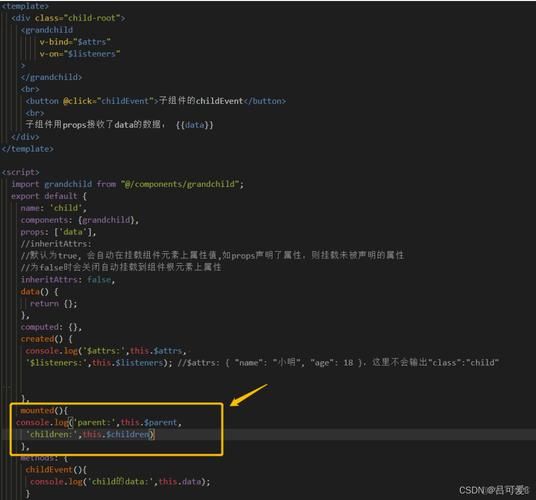Click the div class="child-root" line
Viewport: 536px width, 500px height.
click(x=68, y=18)
